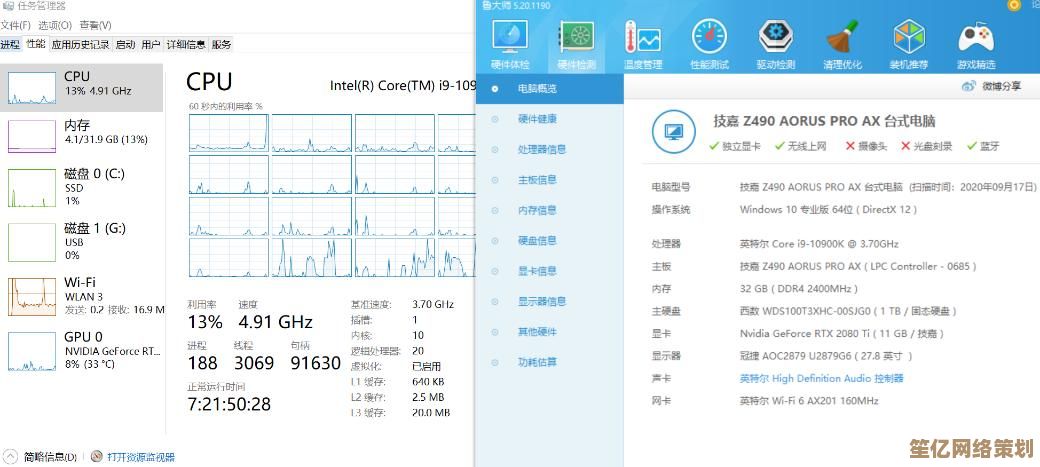Open 温度管理 thermometer icon
The width and height of the screenshot is (1040, 467).
pos(643,38)
